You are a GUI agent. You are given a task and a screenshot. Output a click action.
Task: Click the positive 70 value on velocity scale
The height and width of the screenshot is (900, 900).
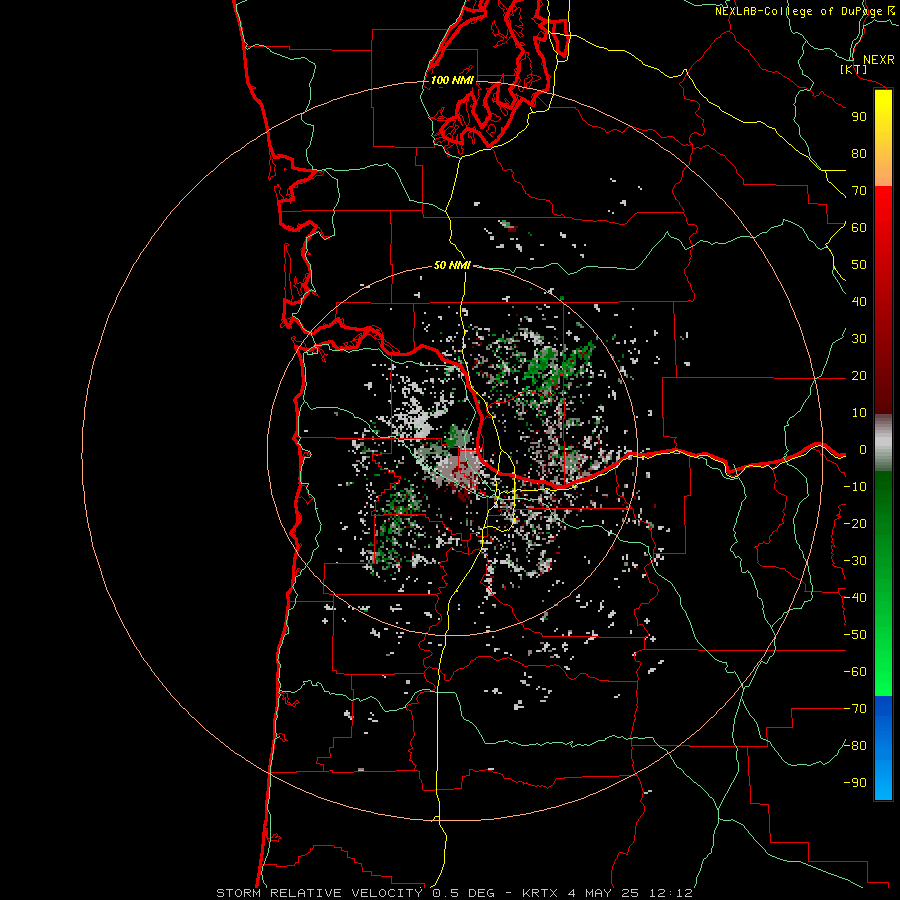[x=859, y=191]
